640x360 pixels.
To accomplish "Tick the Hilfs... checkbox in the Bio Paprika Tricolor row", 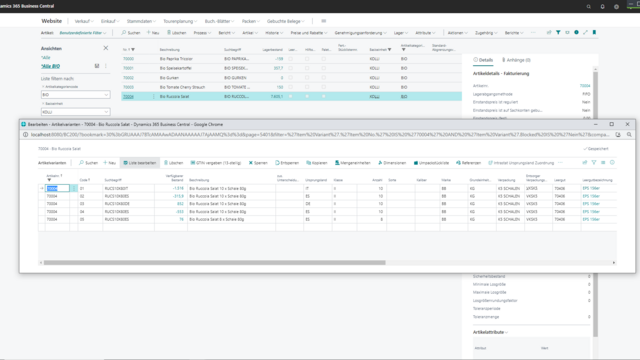I will pos(307,59).
